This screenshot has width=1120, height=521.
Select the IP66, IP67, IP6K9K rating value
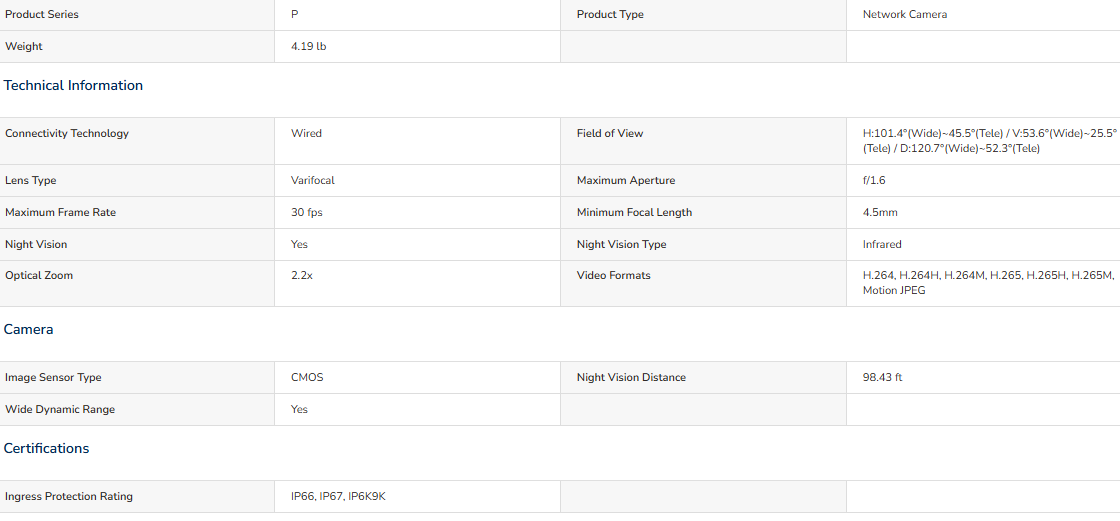(338, 497)
